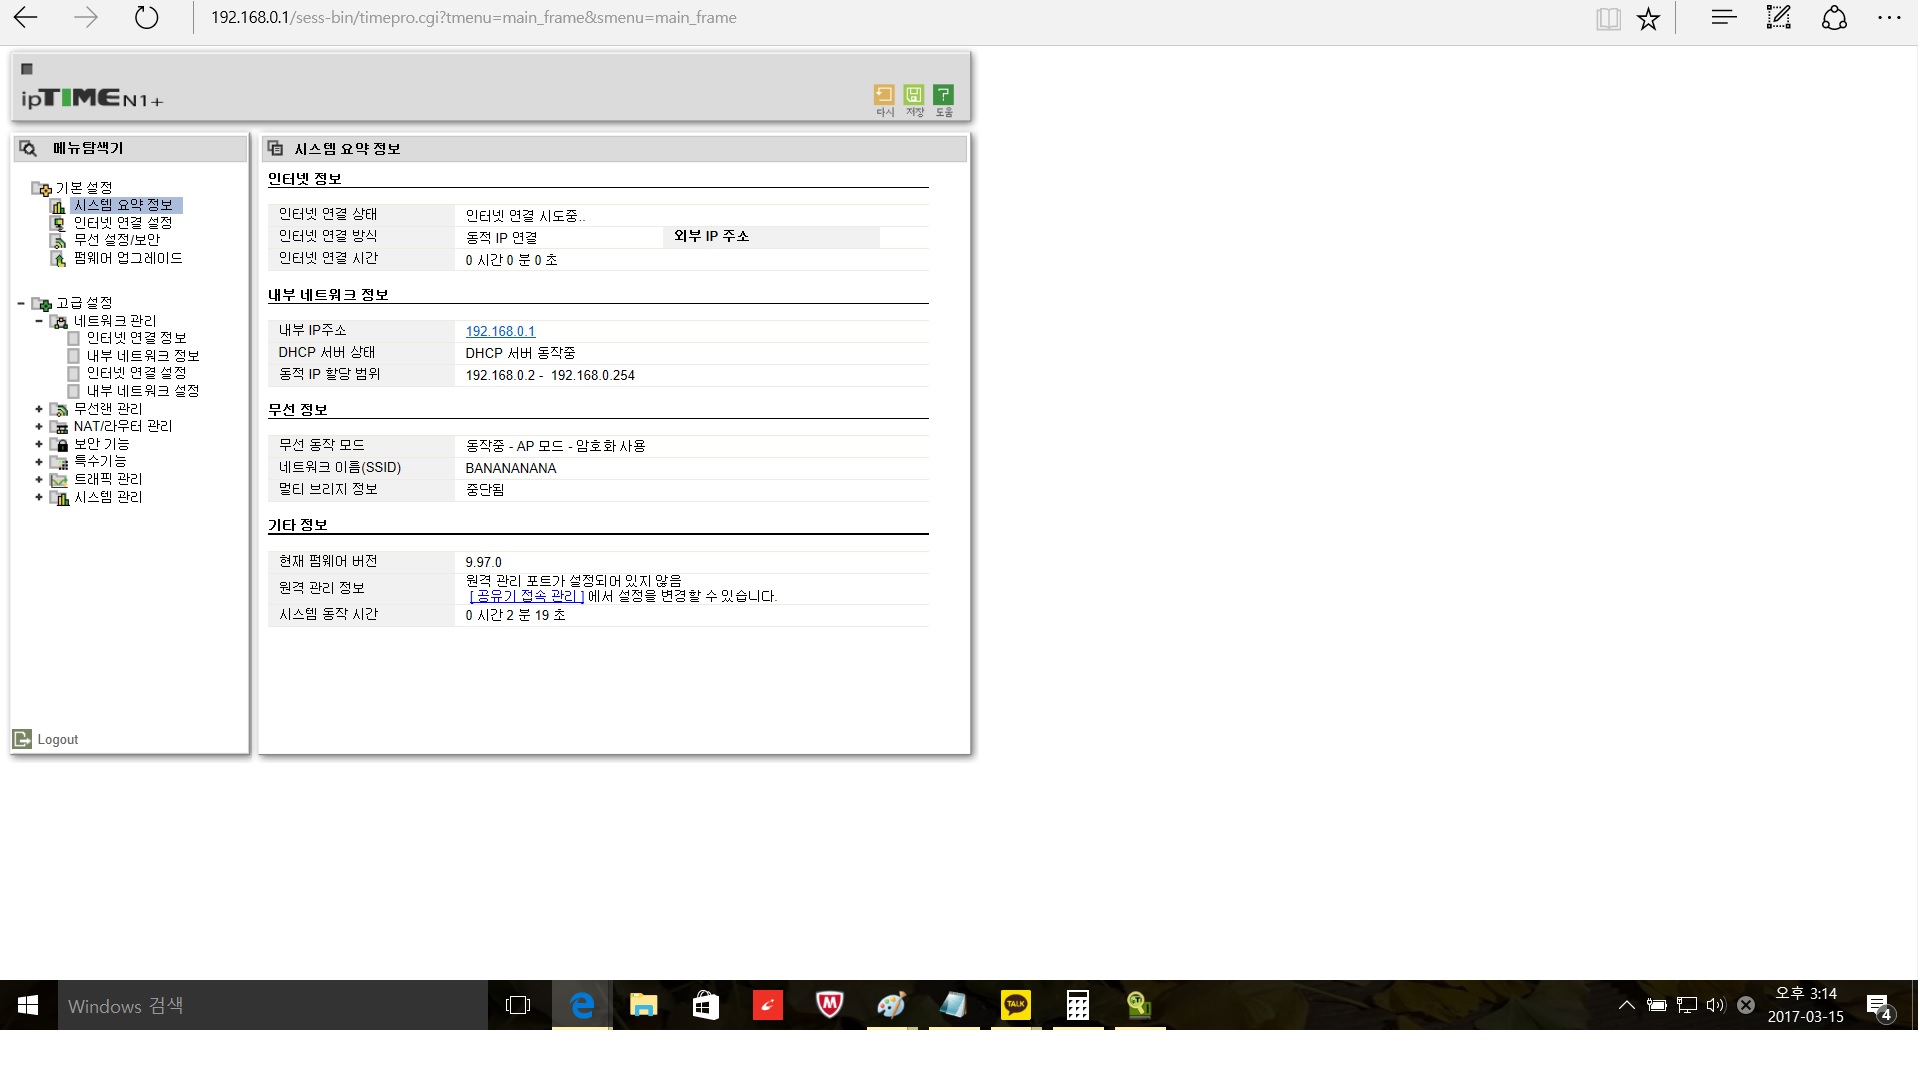Open browser more options ellipsis
The height and width of the screenshot is (1080, 1920).
(x=1888, y=18)
